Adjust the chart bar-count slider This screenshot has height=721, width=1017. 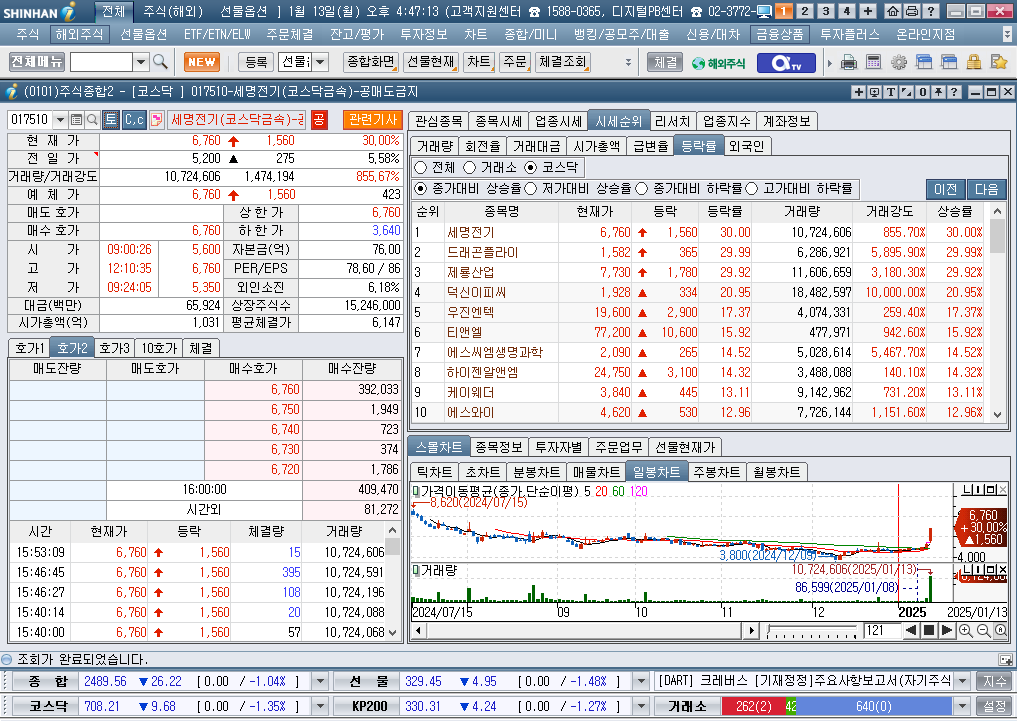click(x=811, y=630)
